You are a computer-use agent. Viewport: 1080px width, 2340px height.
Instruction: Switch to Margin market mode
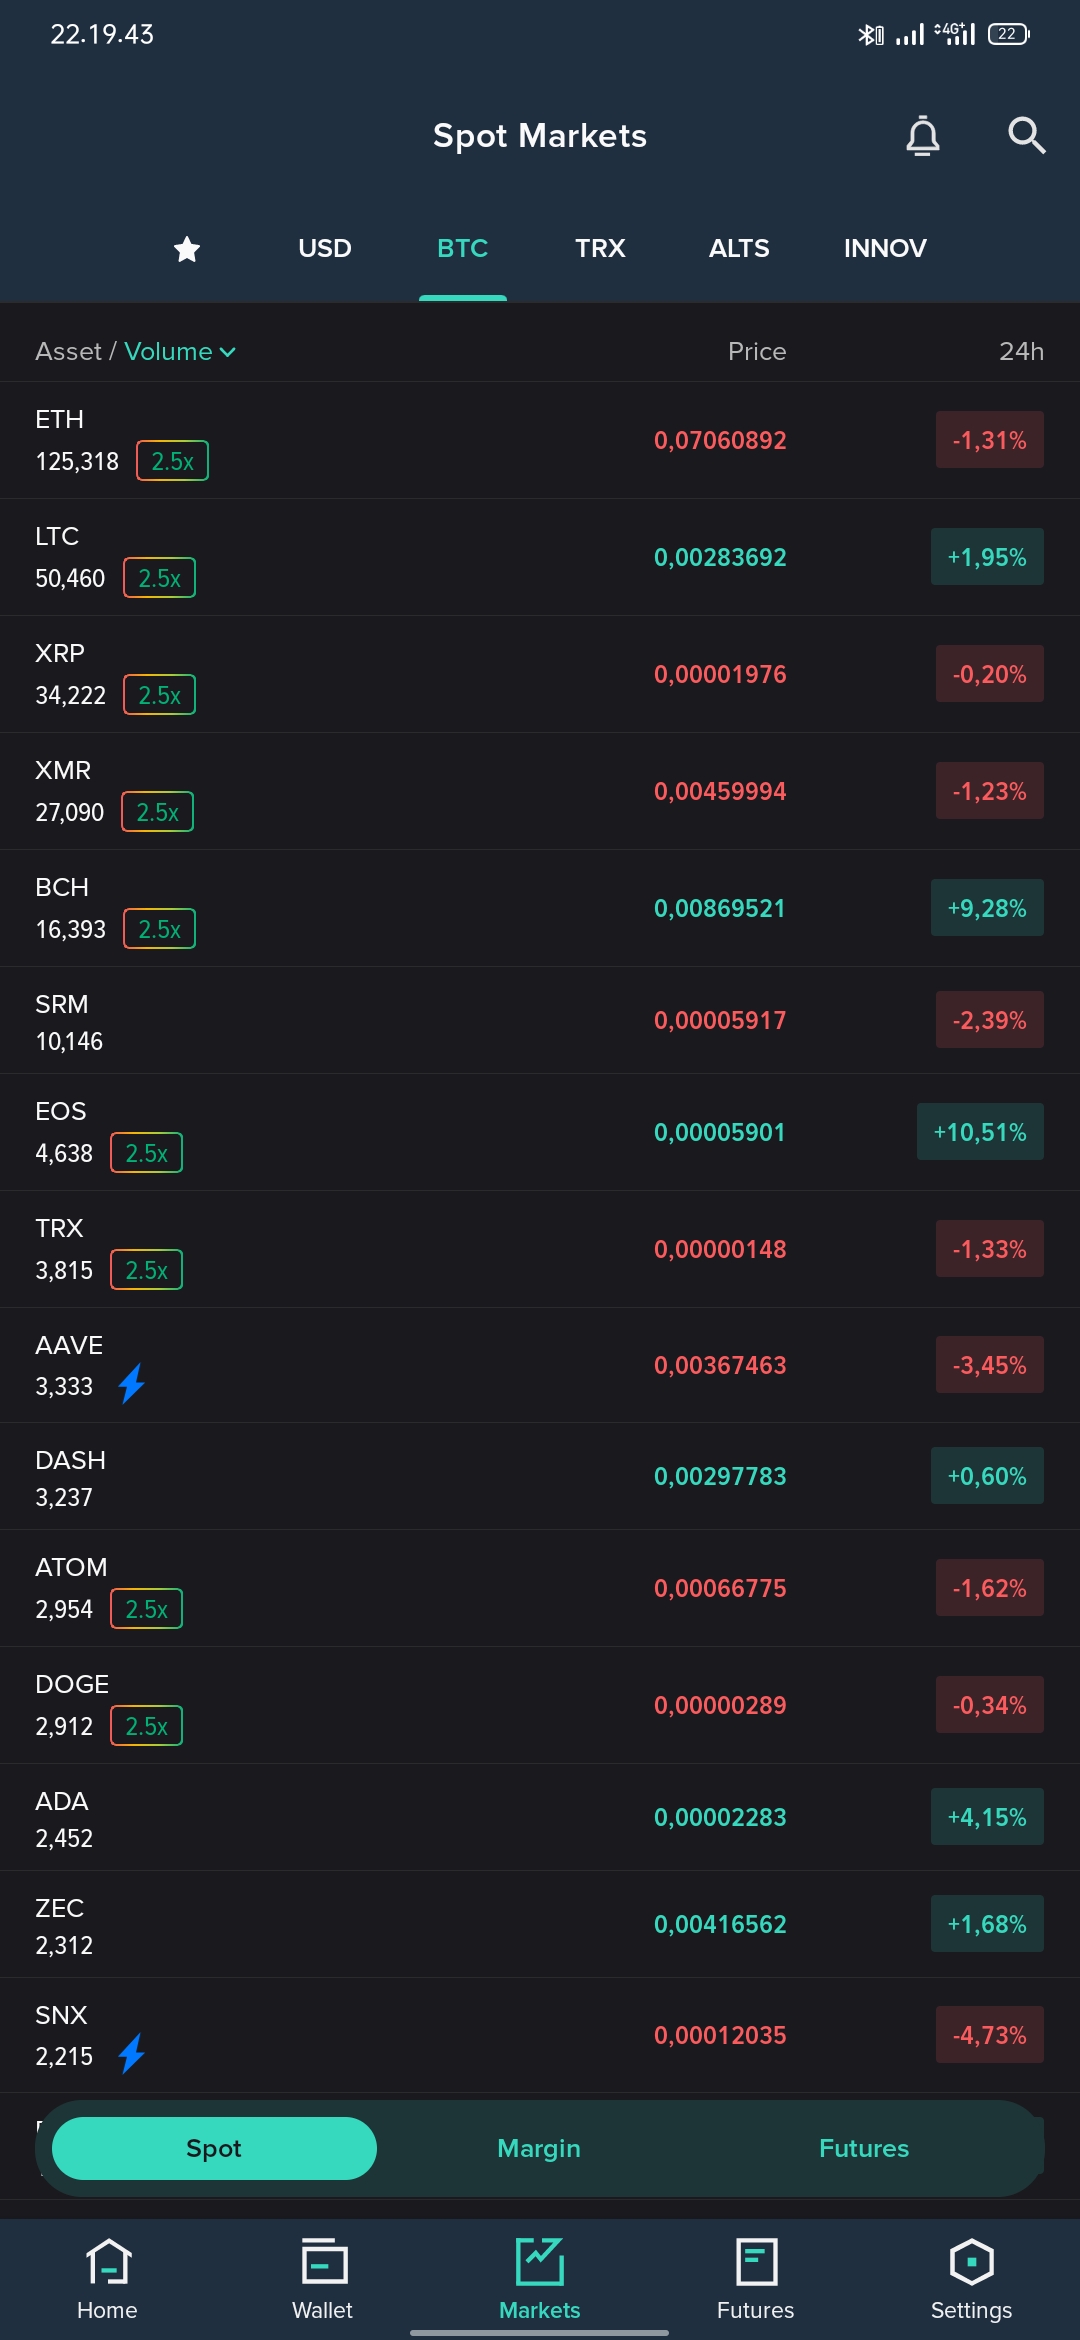pyautogui.click(x=539, y=2148)
